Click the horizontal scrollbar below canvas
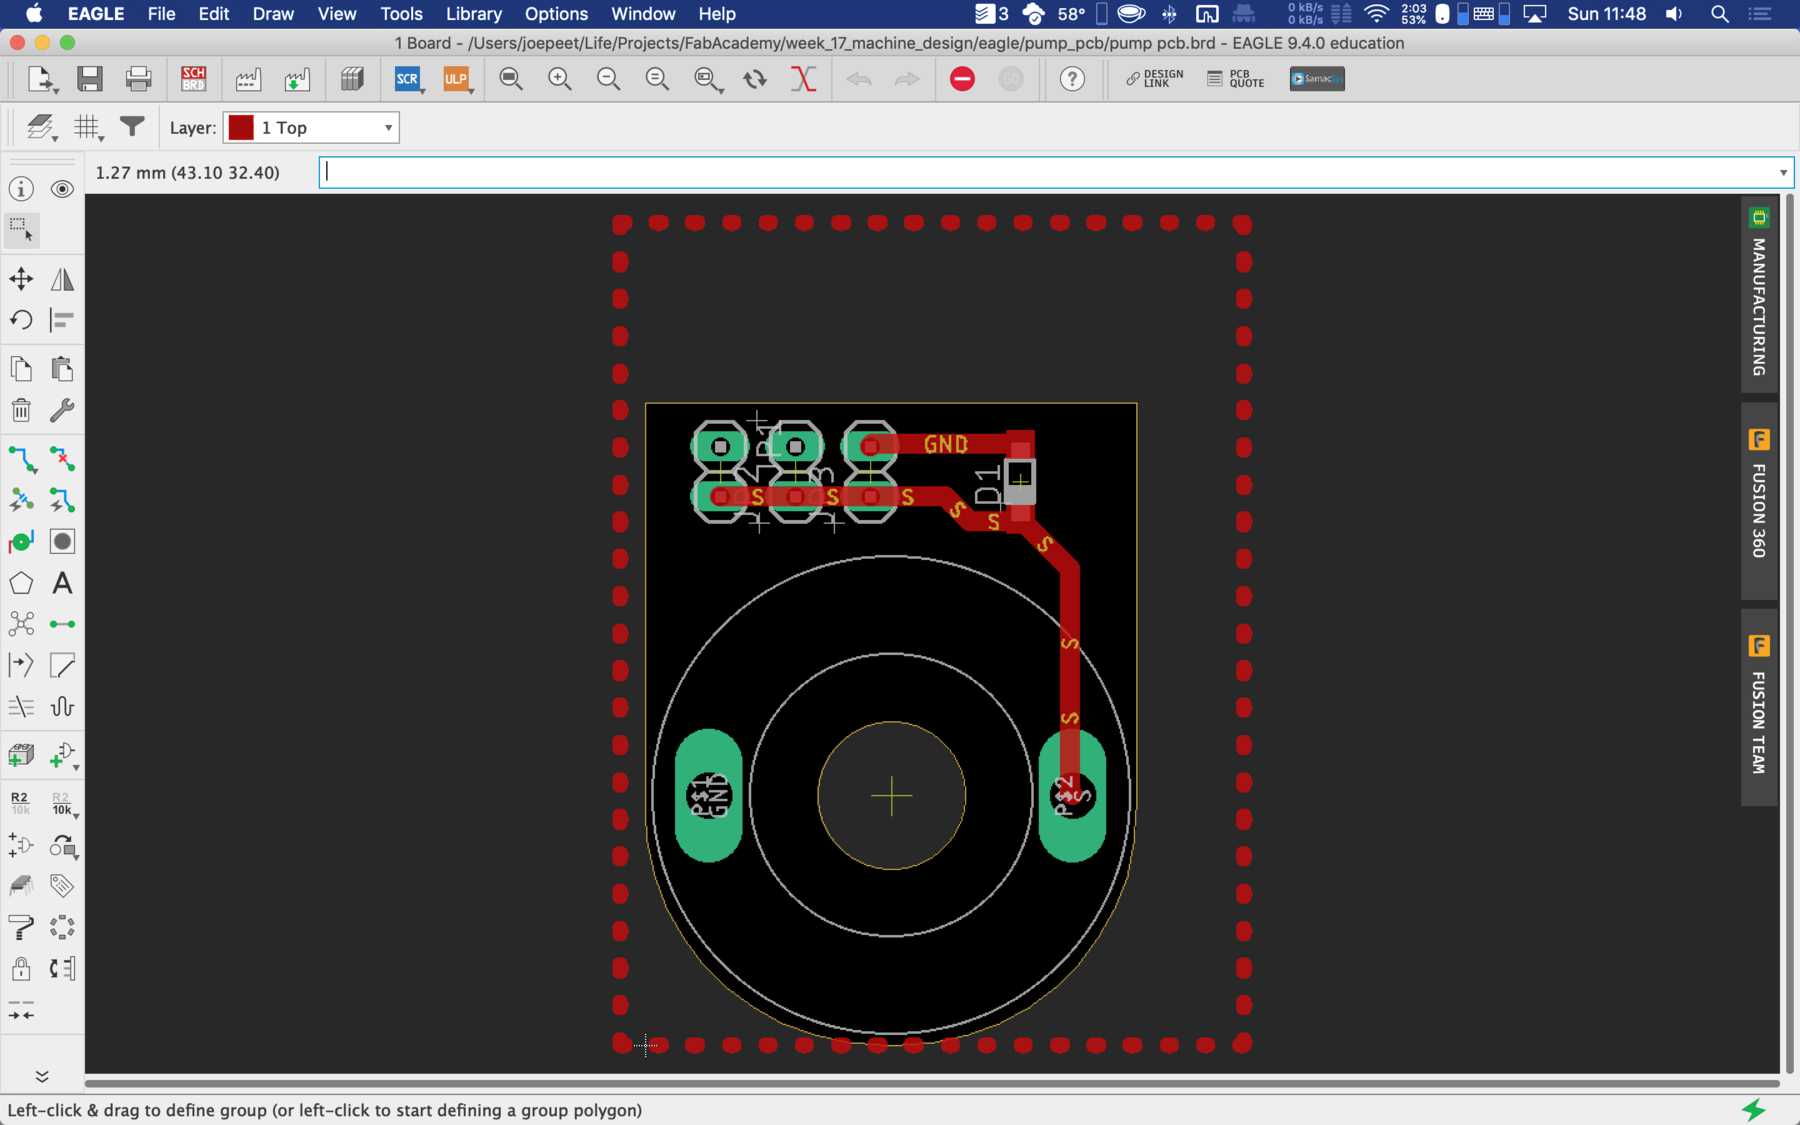This screenshot has width=1800, height=1125. click(x=932, y=1083)
